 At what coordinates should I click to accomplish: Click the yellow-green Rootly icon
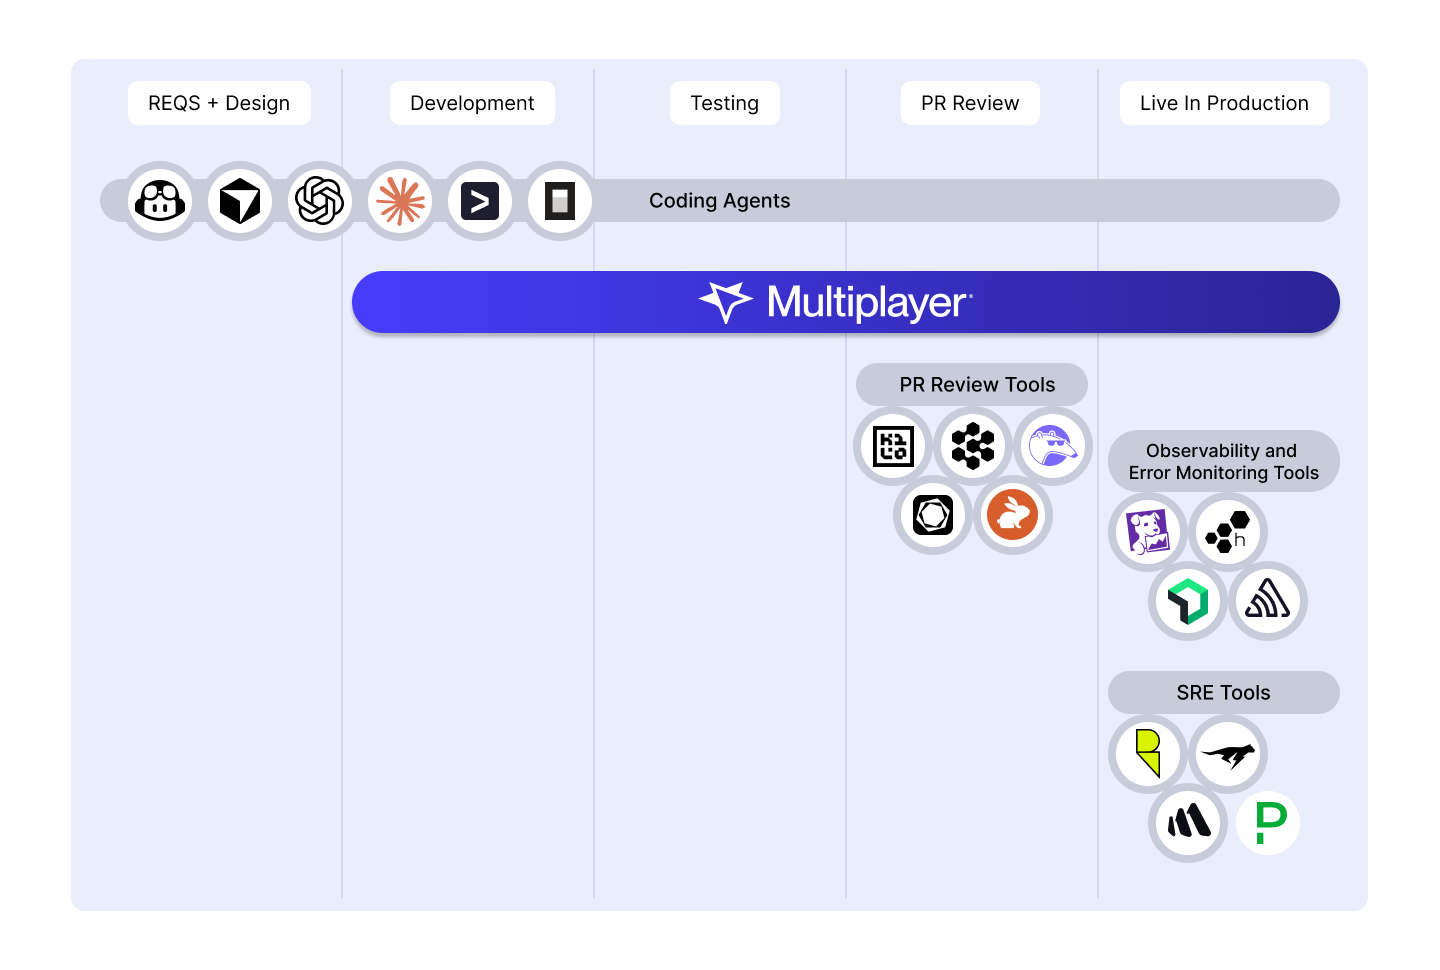[1148, 754]
